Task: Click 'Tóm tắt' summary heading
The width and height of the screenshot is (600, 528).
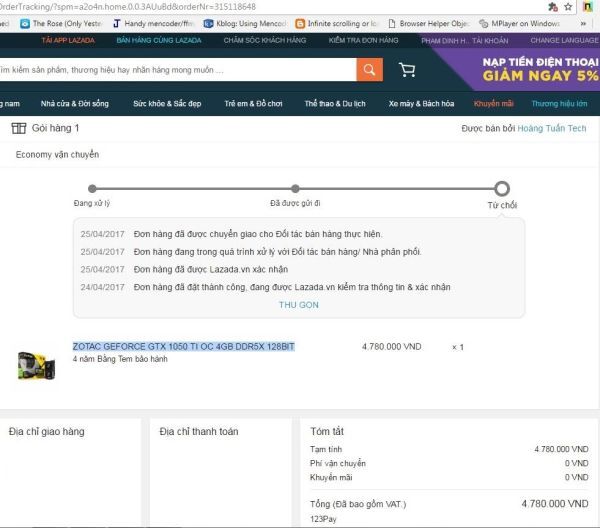Action: click(x=327, y=432)
